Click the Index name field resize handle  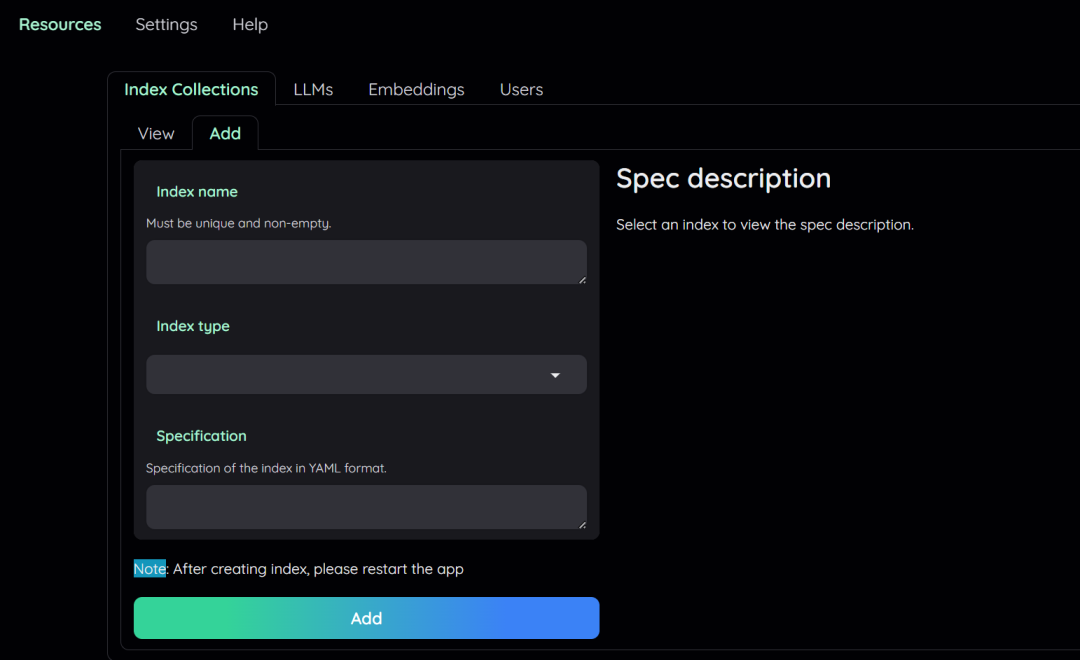pyautogui.click(x=582, y=279)
